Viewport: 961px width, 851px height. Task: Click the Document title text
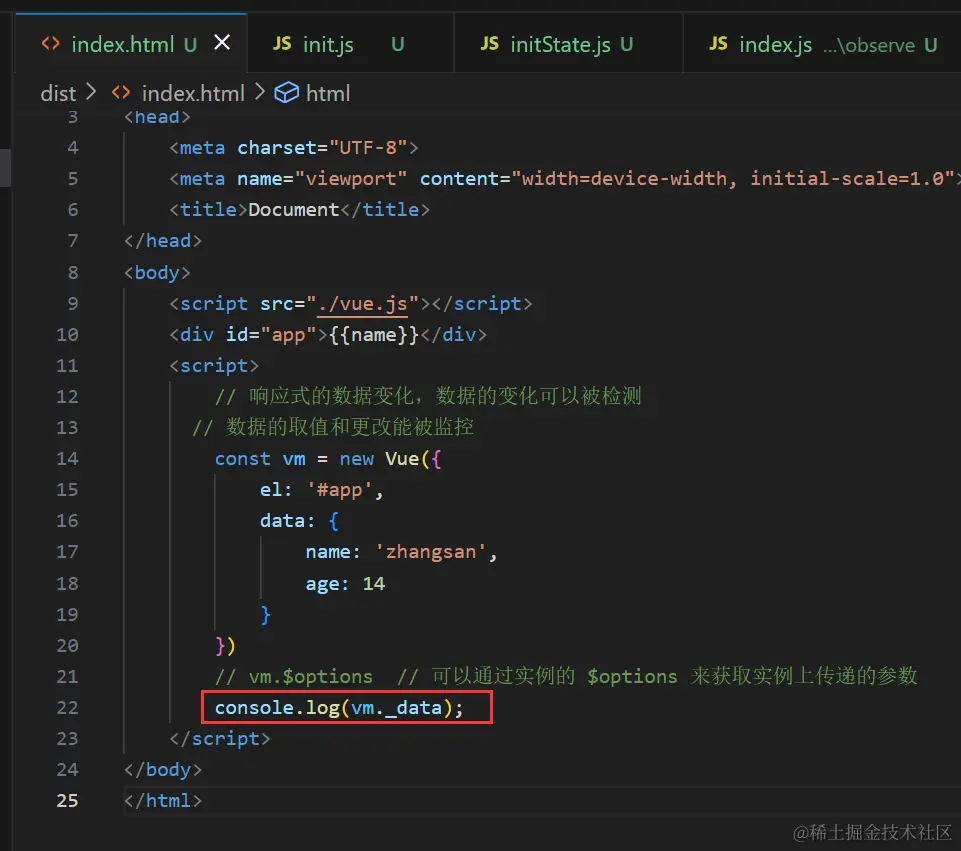click(x=294, y=210)
